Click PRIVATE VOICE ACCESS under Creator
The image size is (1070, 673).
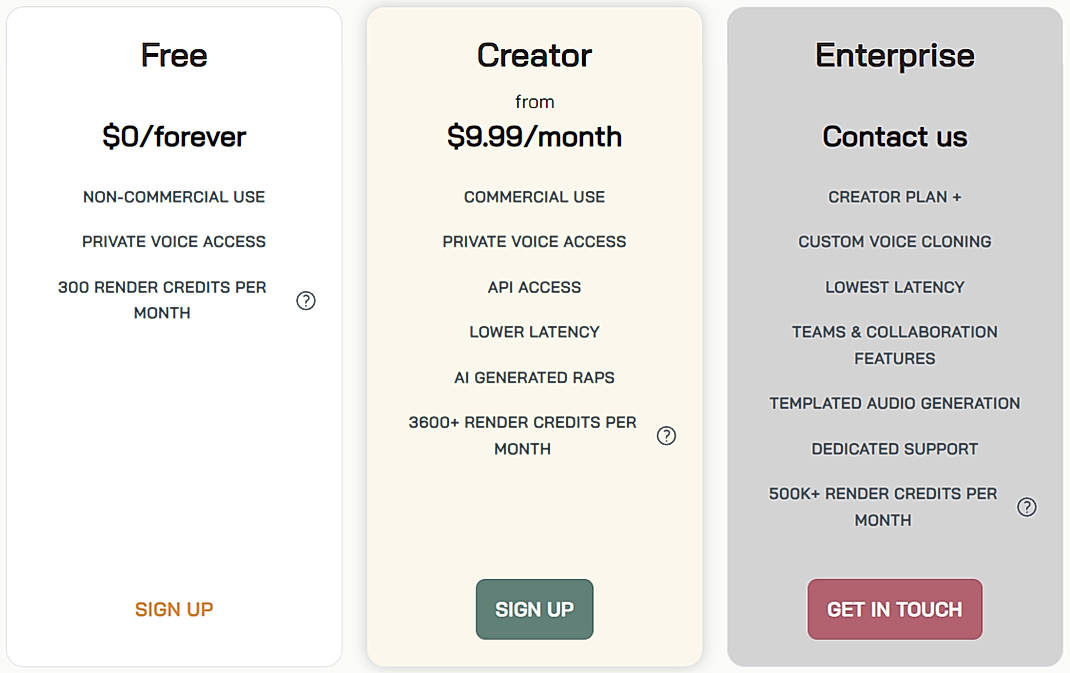pyautogui.click(x=534, y=241)
